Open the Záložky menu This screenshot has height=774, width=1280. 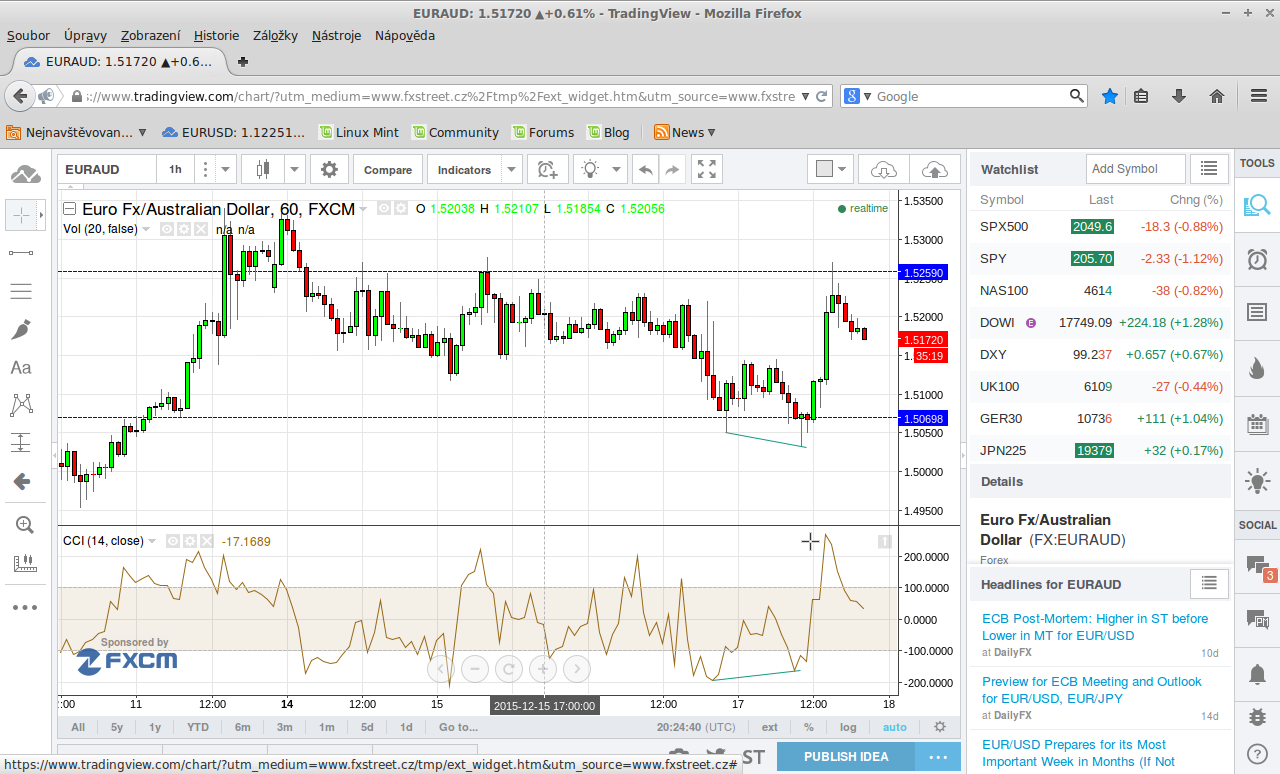(276, 35)
